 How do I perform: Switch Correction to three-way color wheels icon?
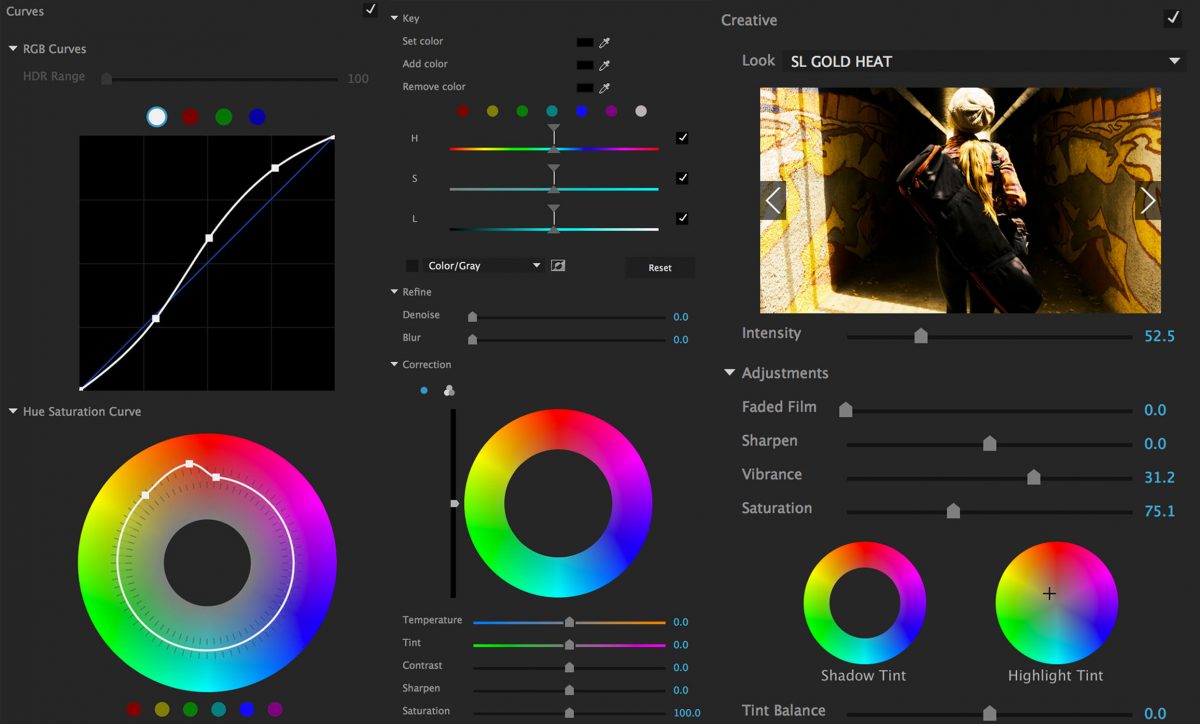(449, 391)
